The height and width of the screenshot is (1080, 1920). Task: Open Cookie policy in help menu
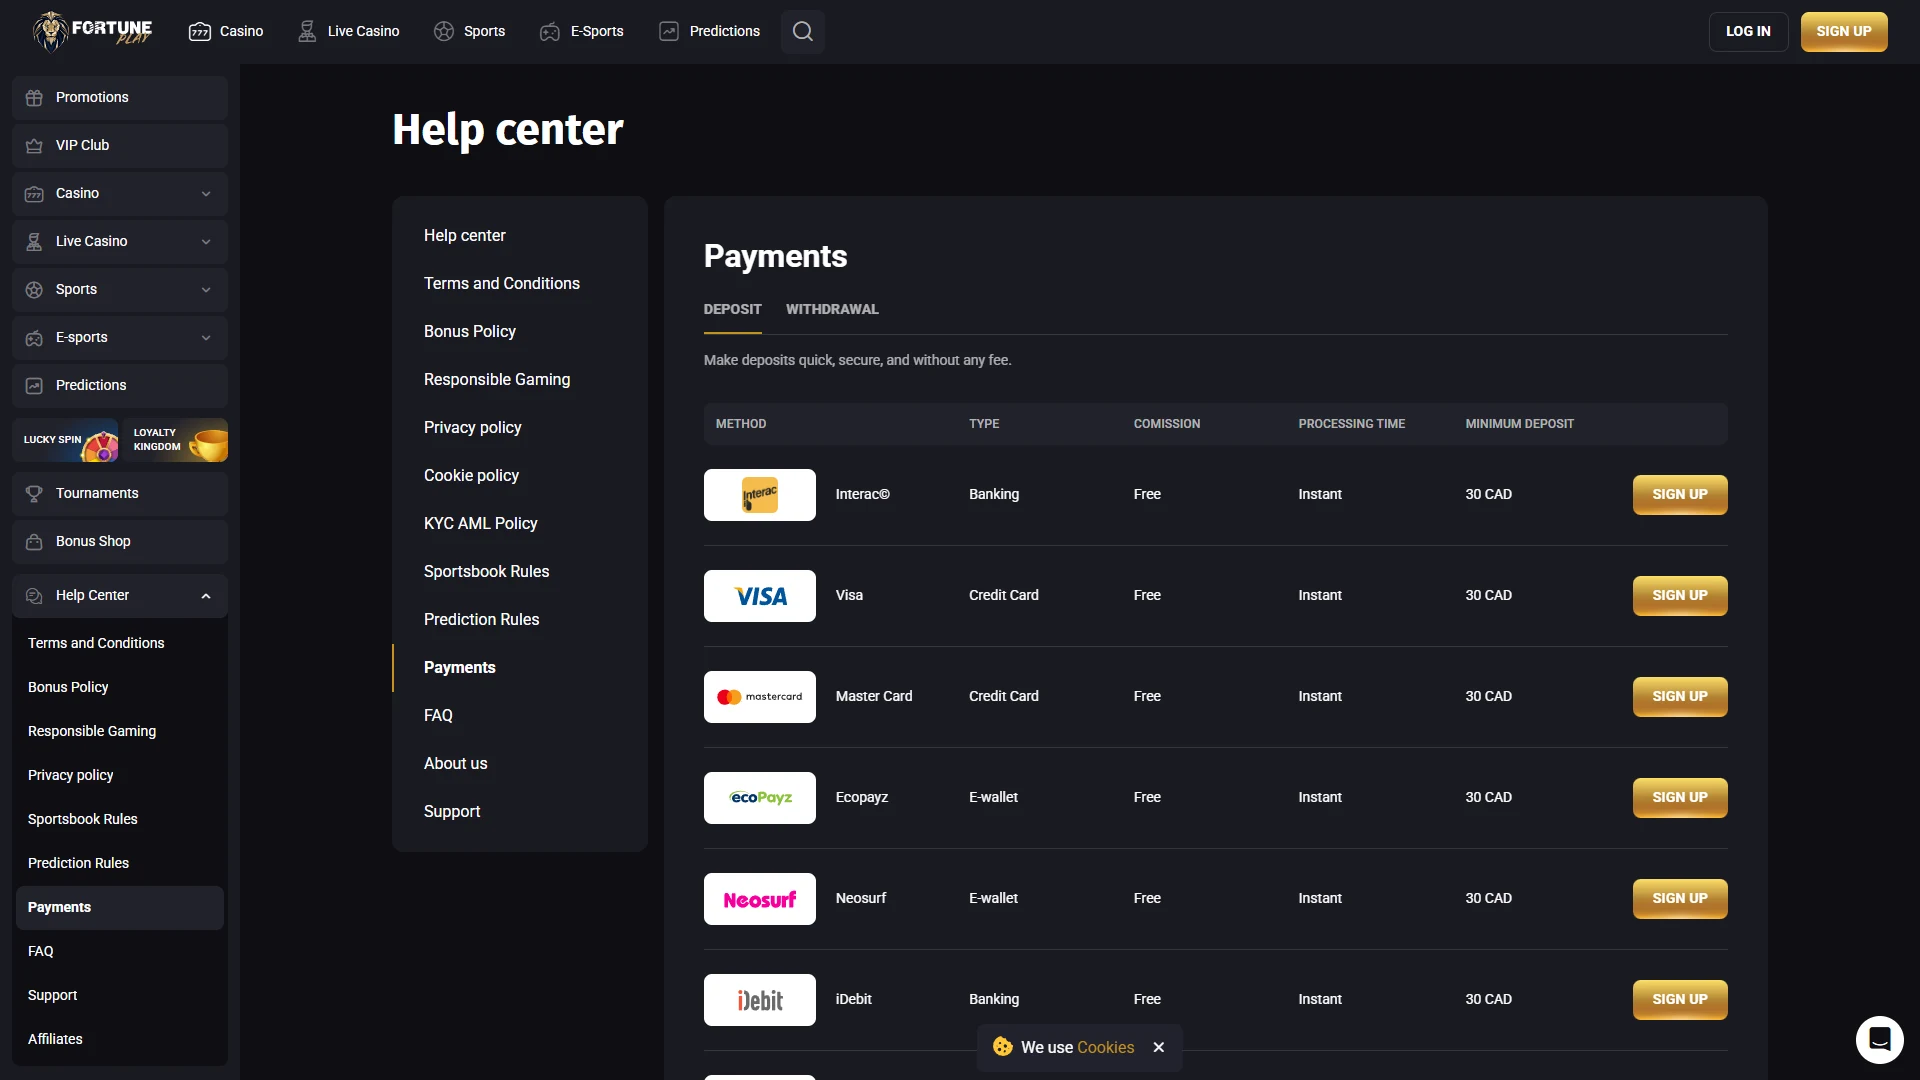coord(471,475)
